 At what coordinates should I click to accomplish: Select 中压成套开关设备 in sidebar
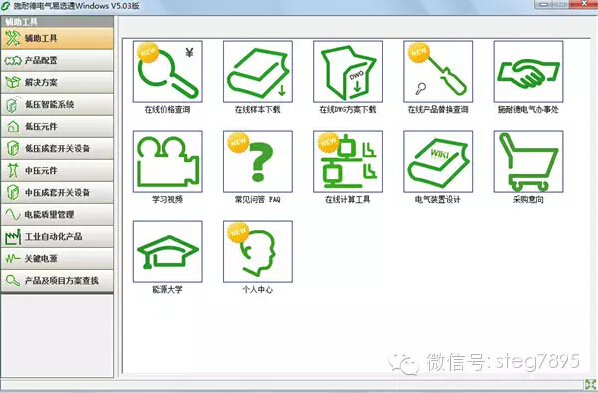point(57,192)
